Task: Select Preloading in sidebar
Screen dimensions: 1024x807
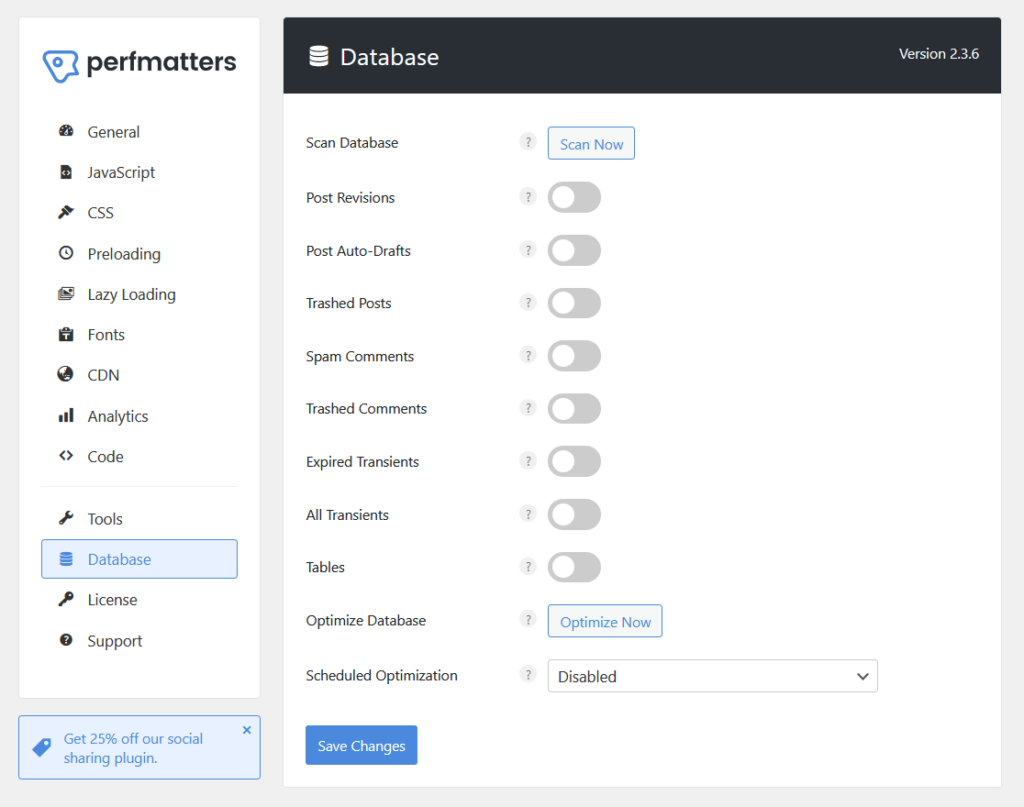Action: pyautogui.click(x=140, y=253)
